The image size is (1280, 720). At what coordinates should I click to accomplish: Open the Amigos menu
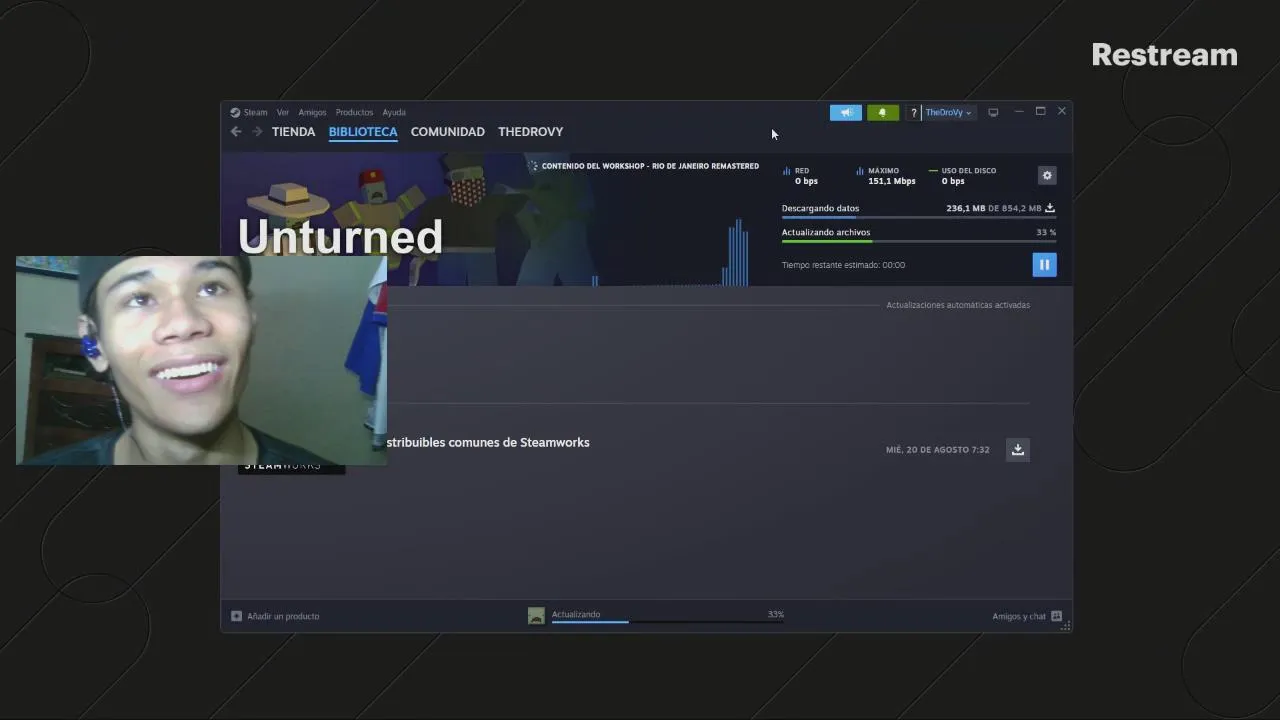click(x=312, y=112)
